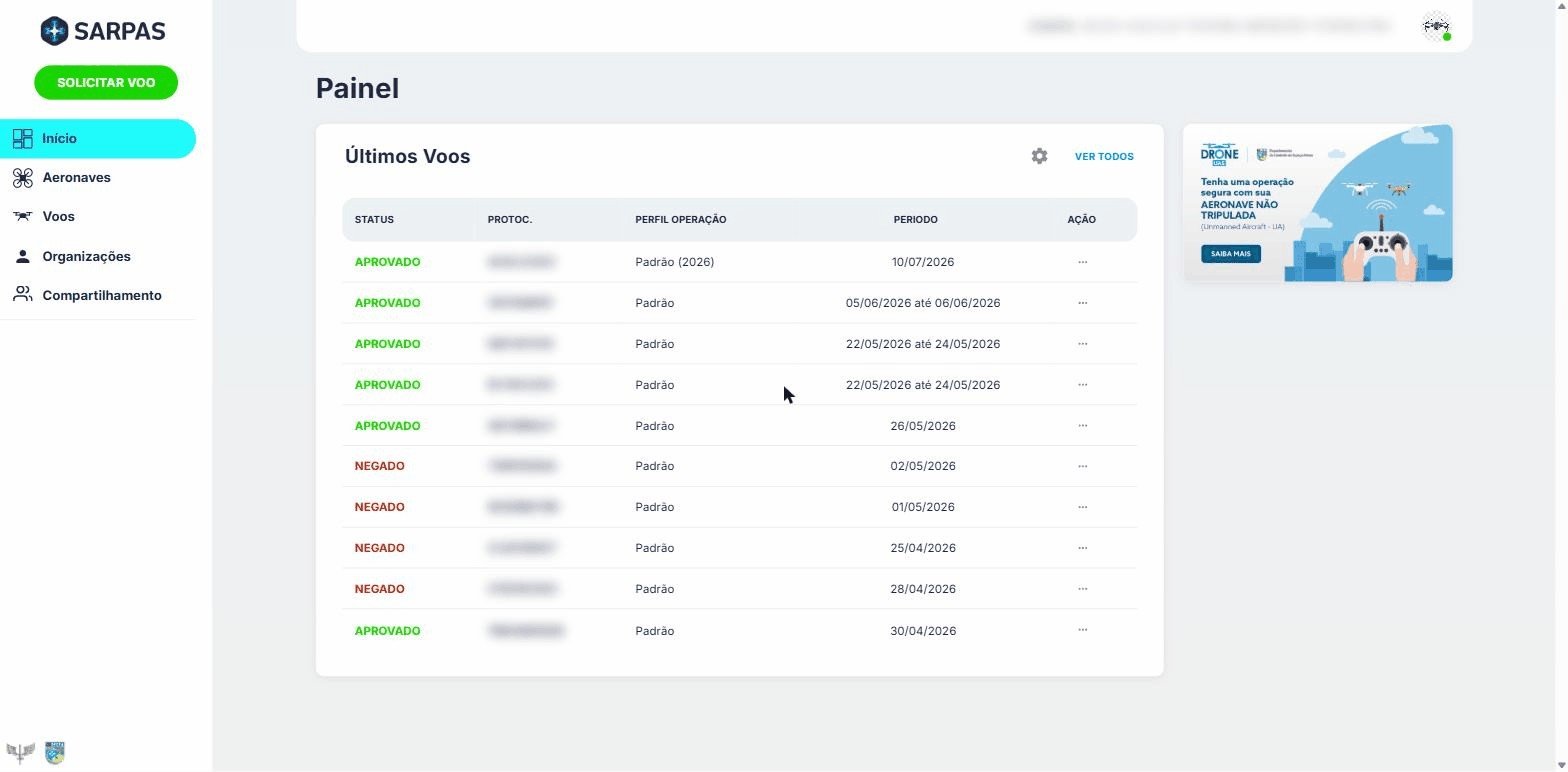
Task: Expand actions for 02/05/2026 denied flight
Action: pos(1082,466)
